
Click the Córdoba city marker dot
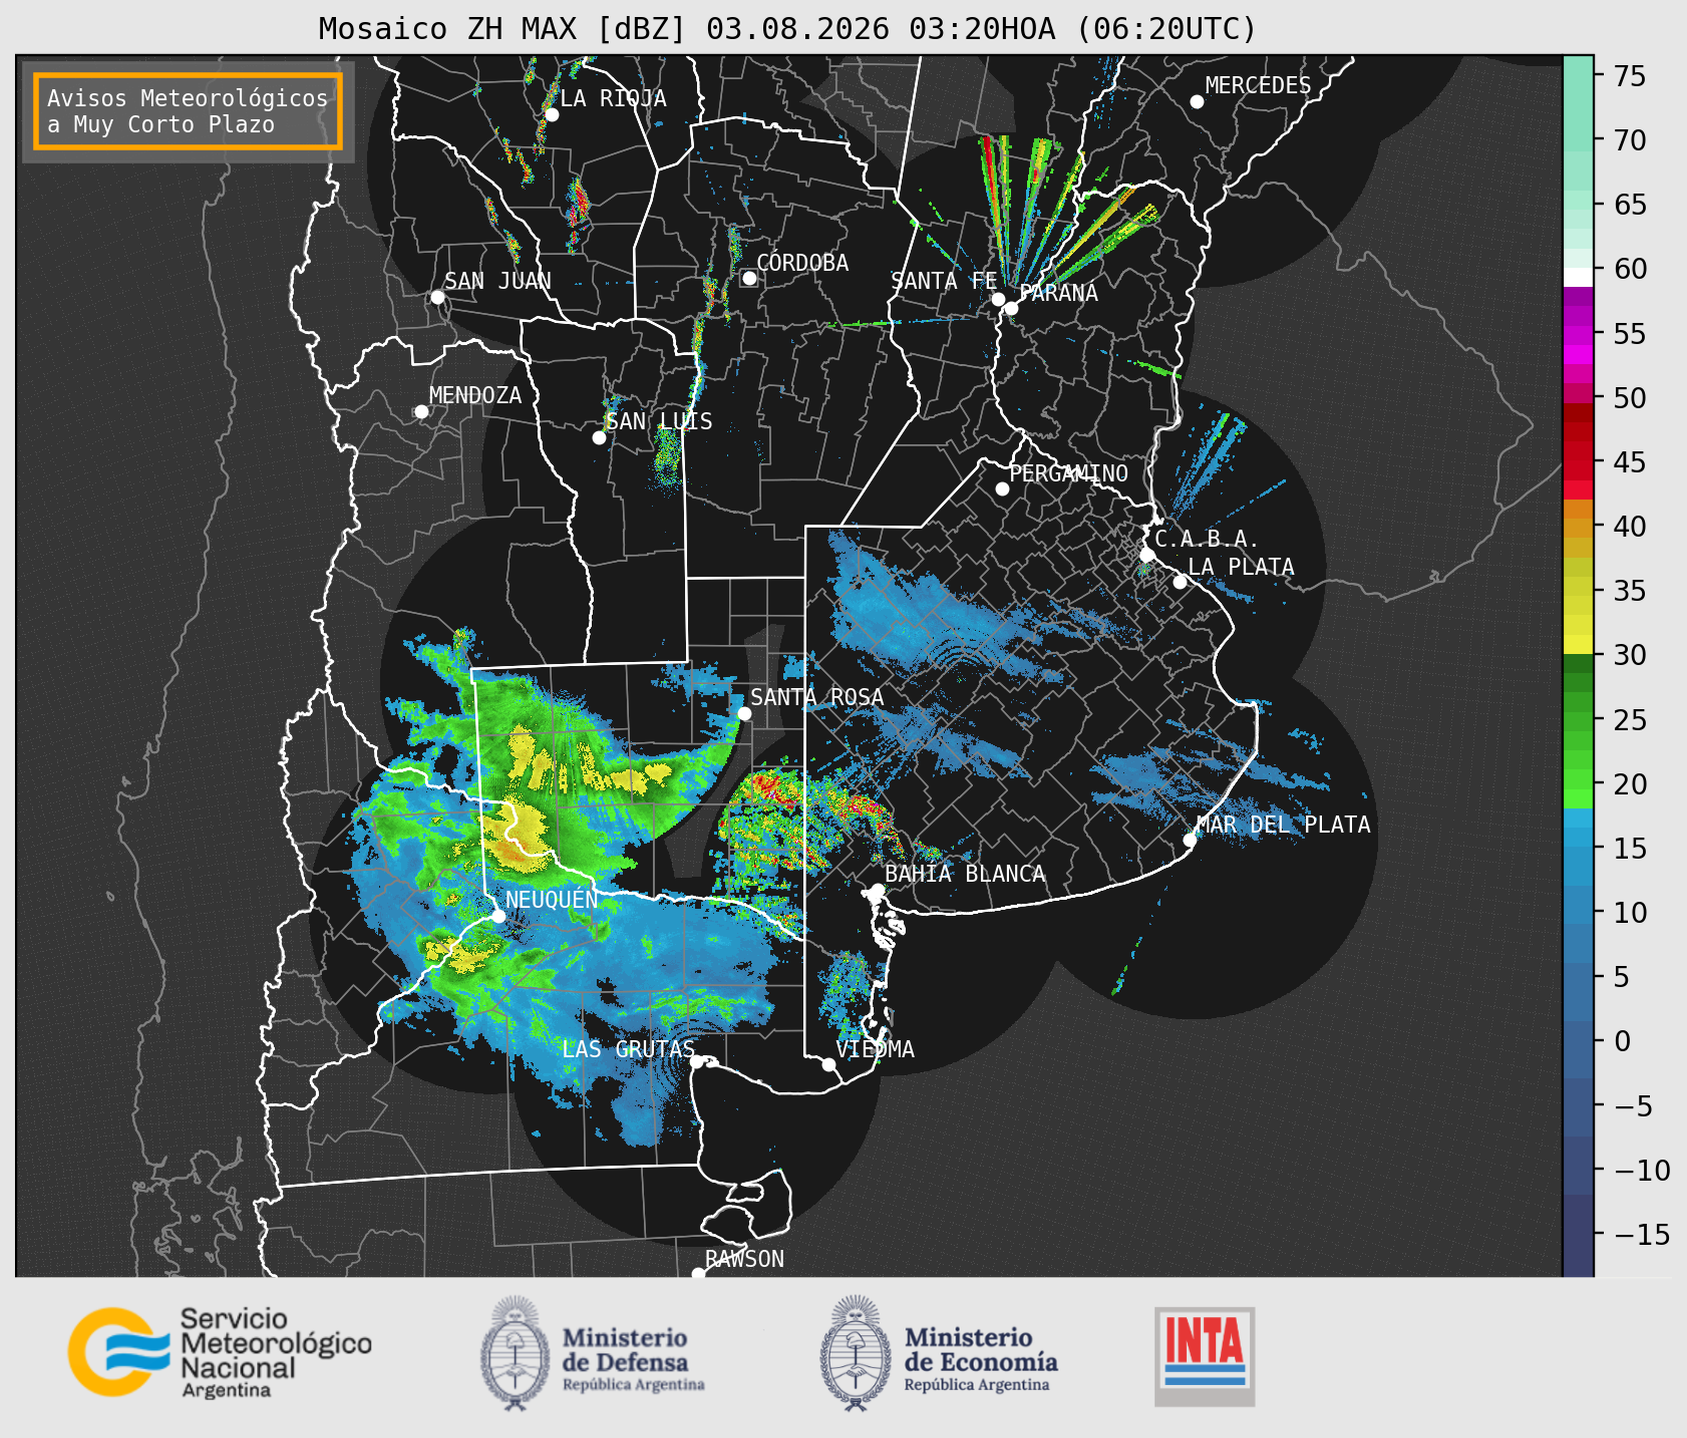pyautogui.click(x=749, y=278)
